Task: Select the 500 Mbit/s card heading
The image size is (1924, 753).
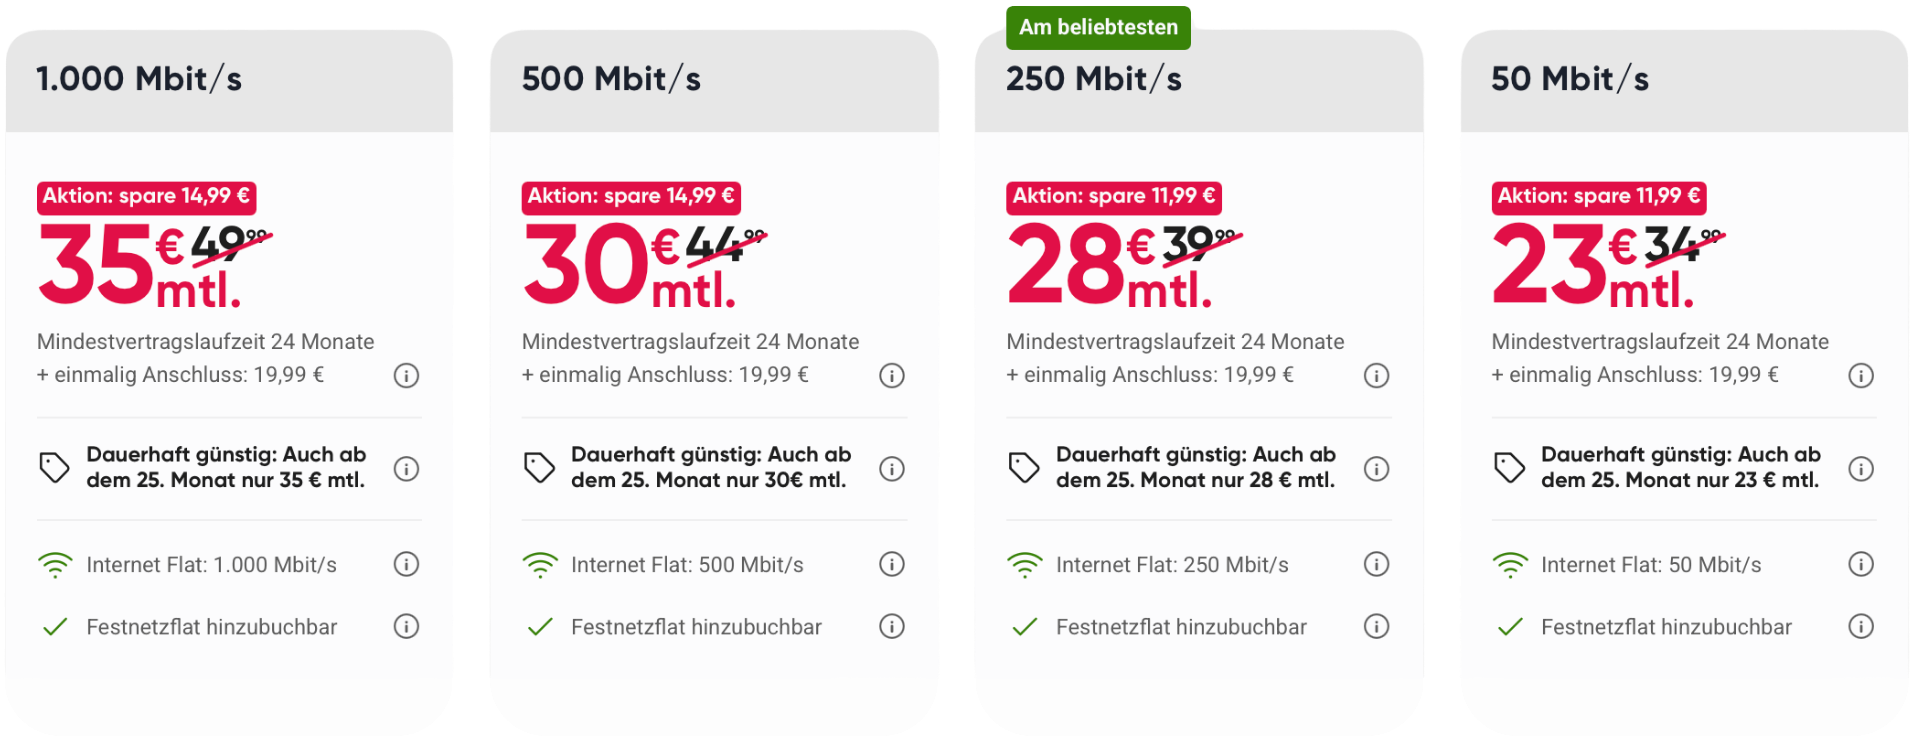Action: tap(611, 79)
